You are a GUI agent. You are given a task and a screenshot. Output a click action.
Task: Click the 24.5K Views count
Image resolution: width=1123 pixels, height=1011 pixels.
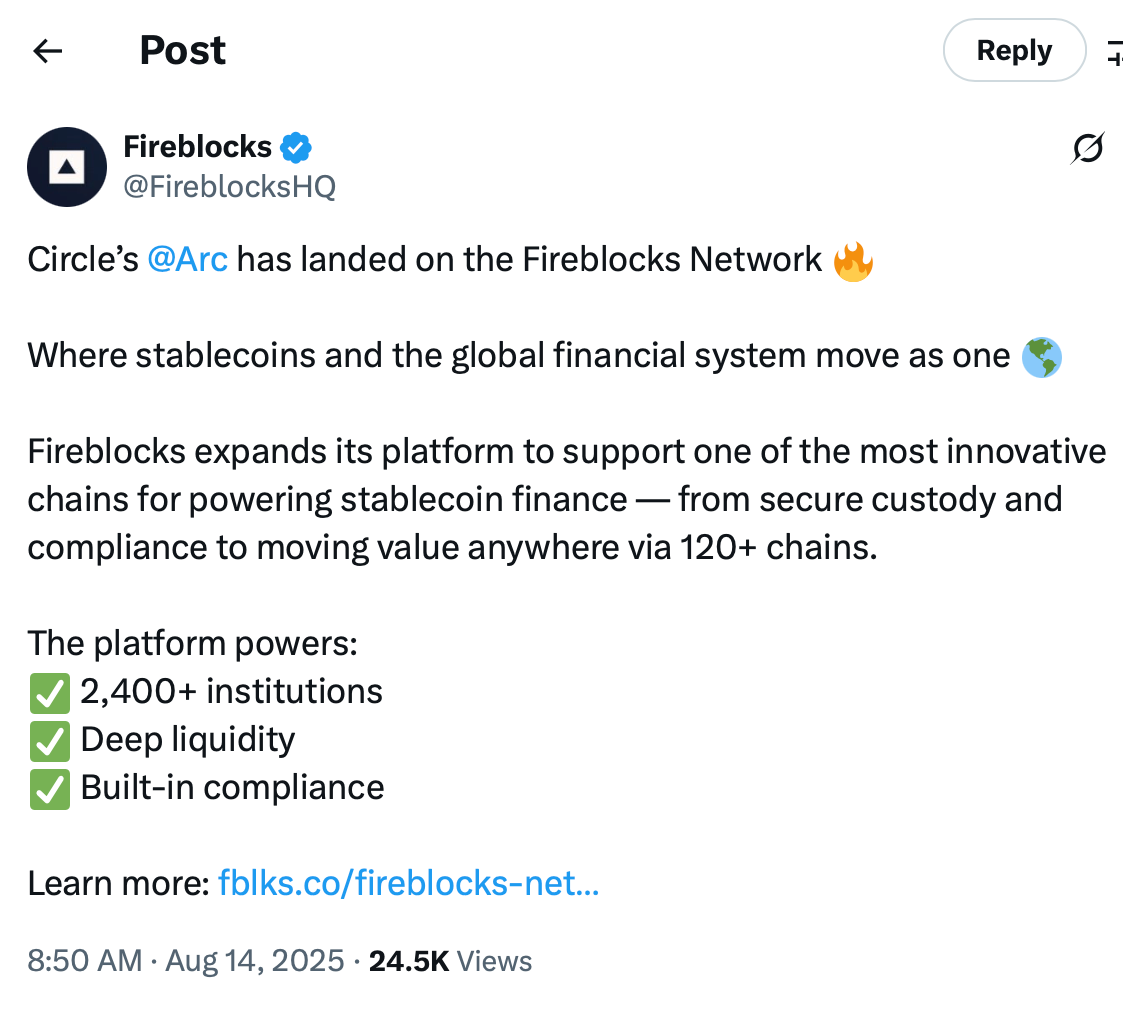click(450, 962)
